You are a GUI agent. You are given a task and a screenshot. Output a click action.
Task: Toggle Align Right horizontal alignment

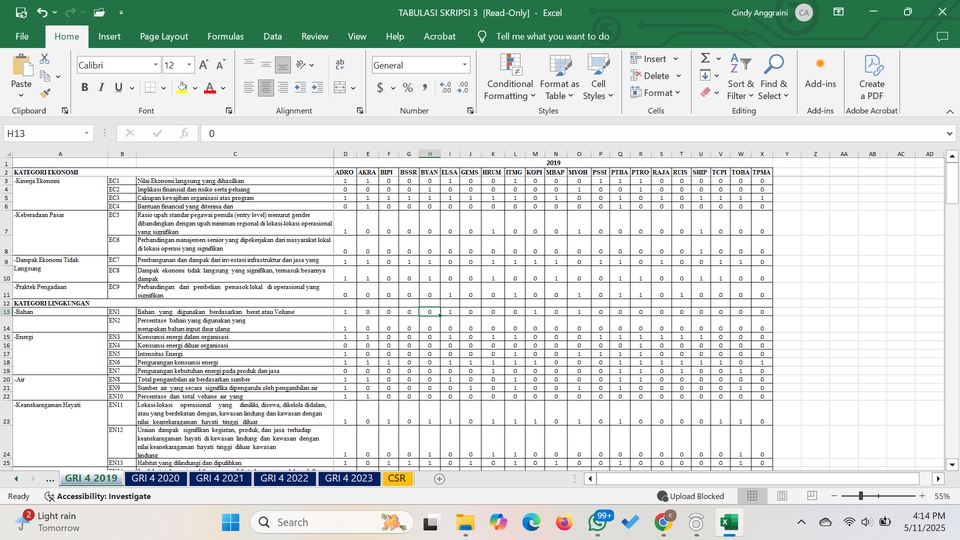click(x=283, y=88)
